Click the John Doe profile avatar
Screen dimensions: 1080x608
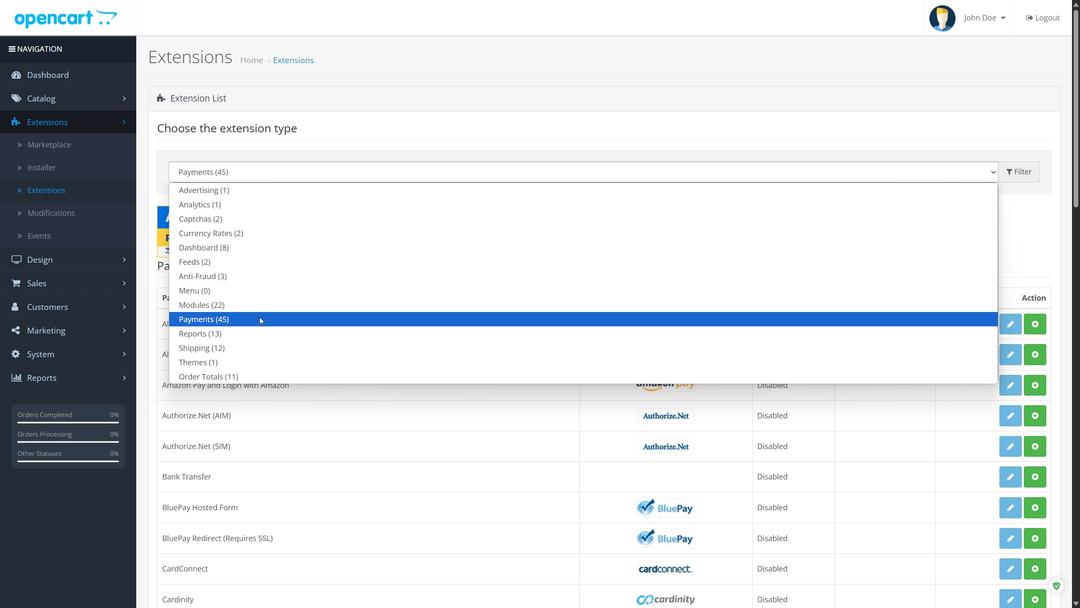pyautogui.click(x=942, y=18)
